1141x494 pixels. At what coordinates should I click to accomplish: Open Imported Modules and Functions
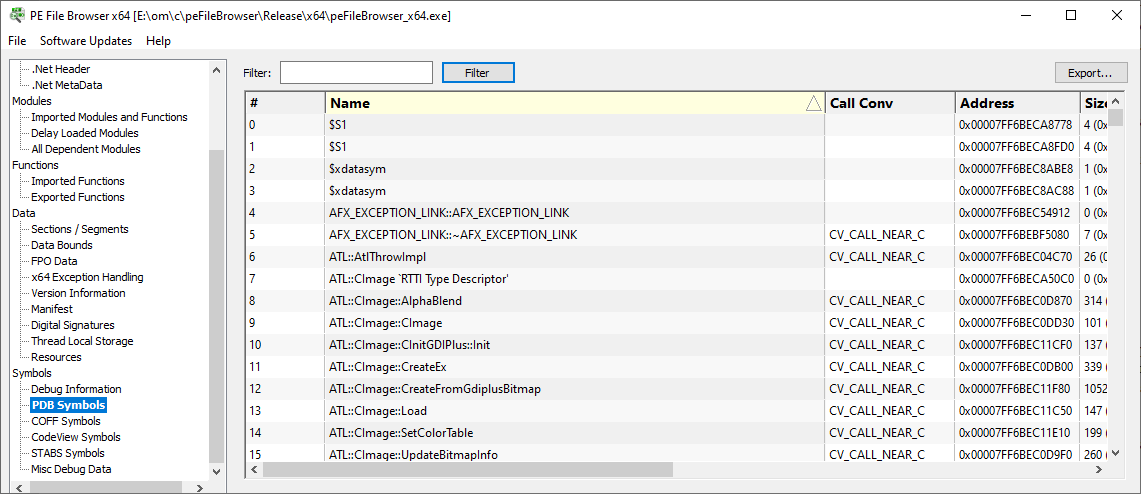coord(109,117)
